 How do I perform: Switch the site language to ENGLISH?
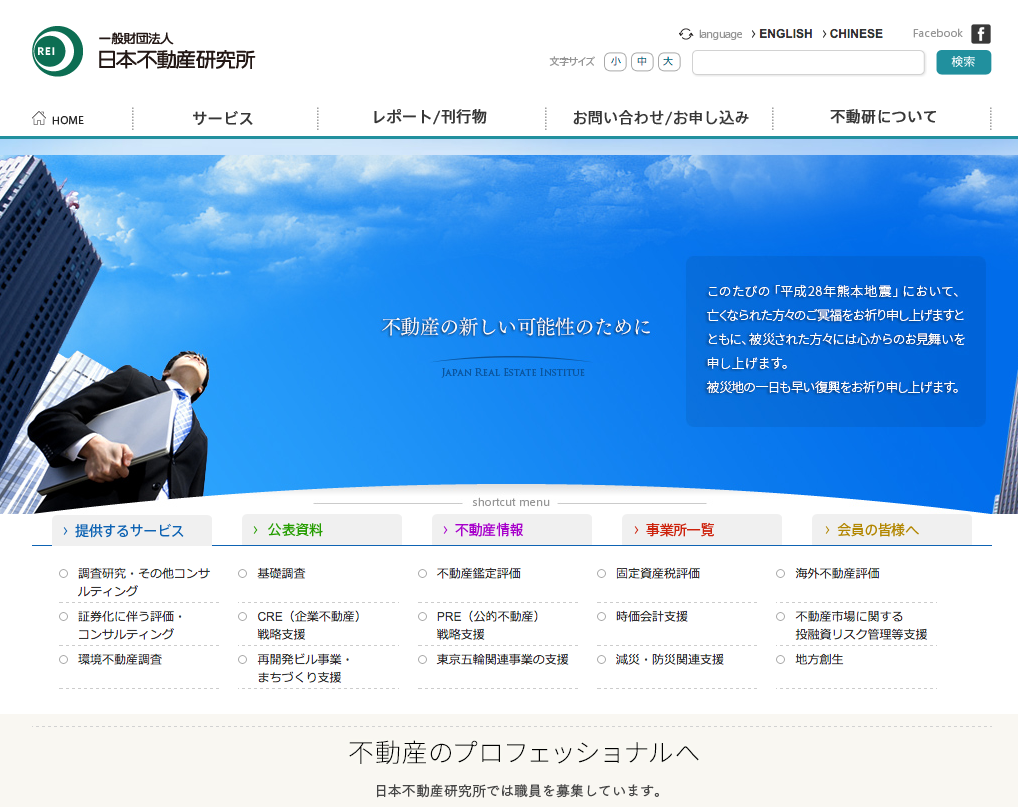(785, 33)
